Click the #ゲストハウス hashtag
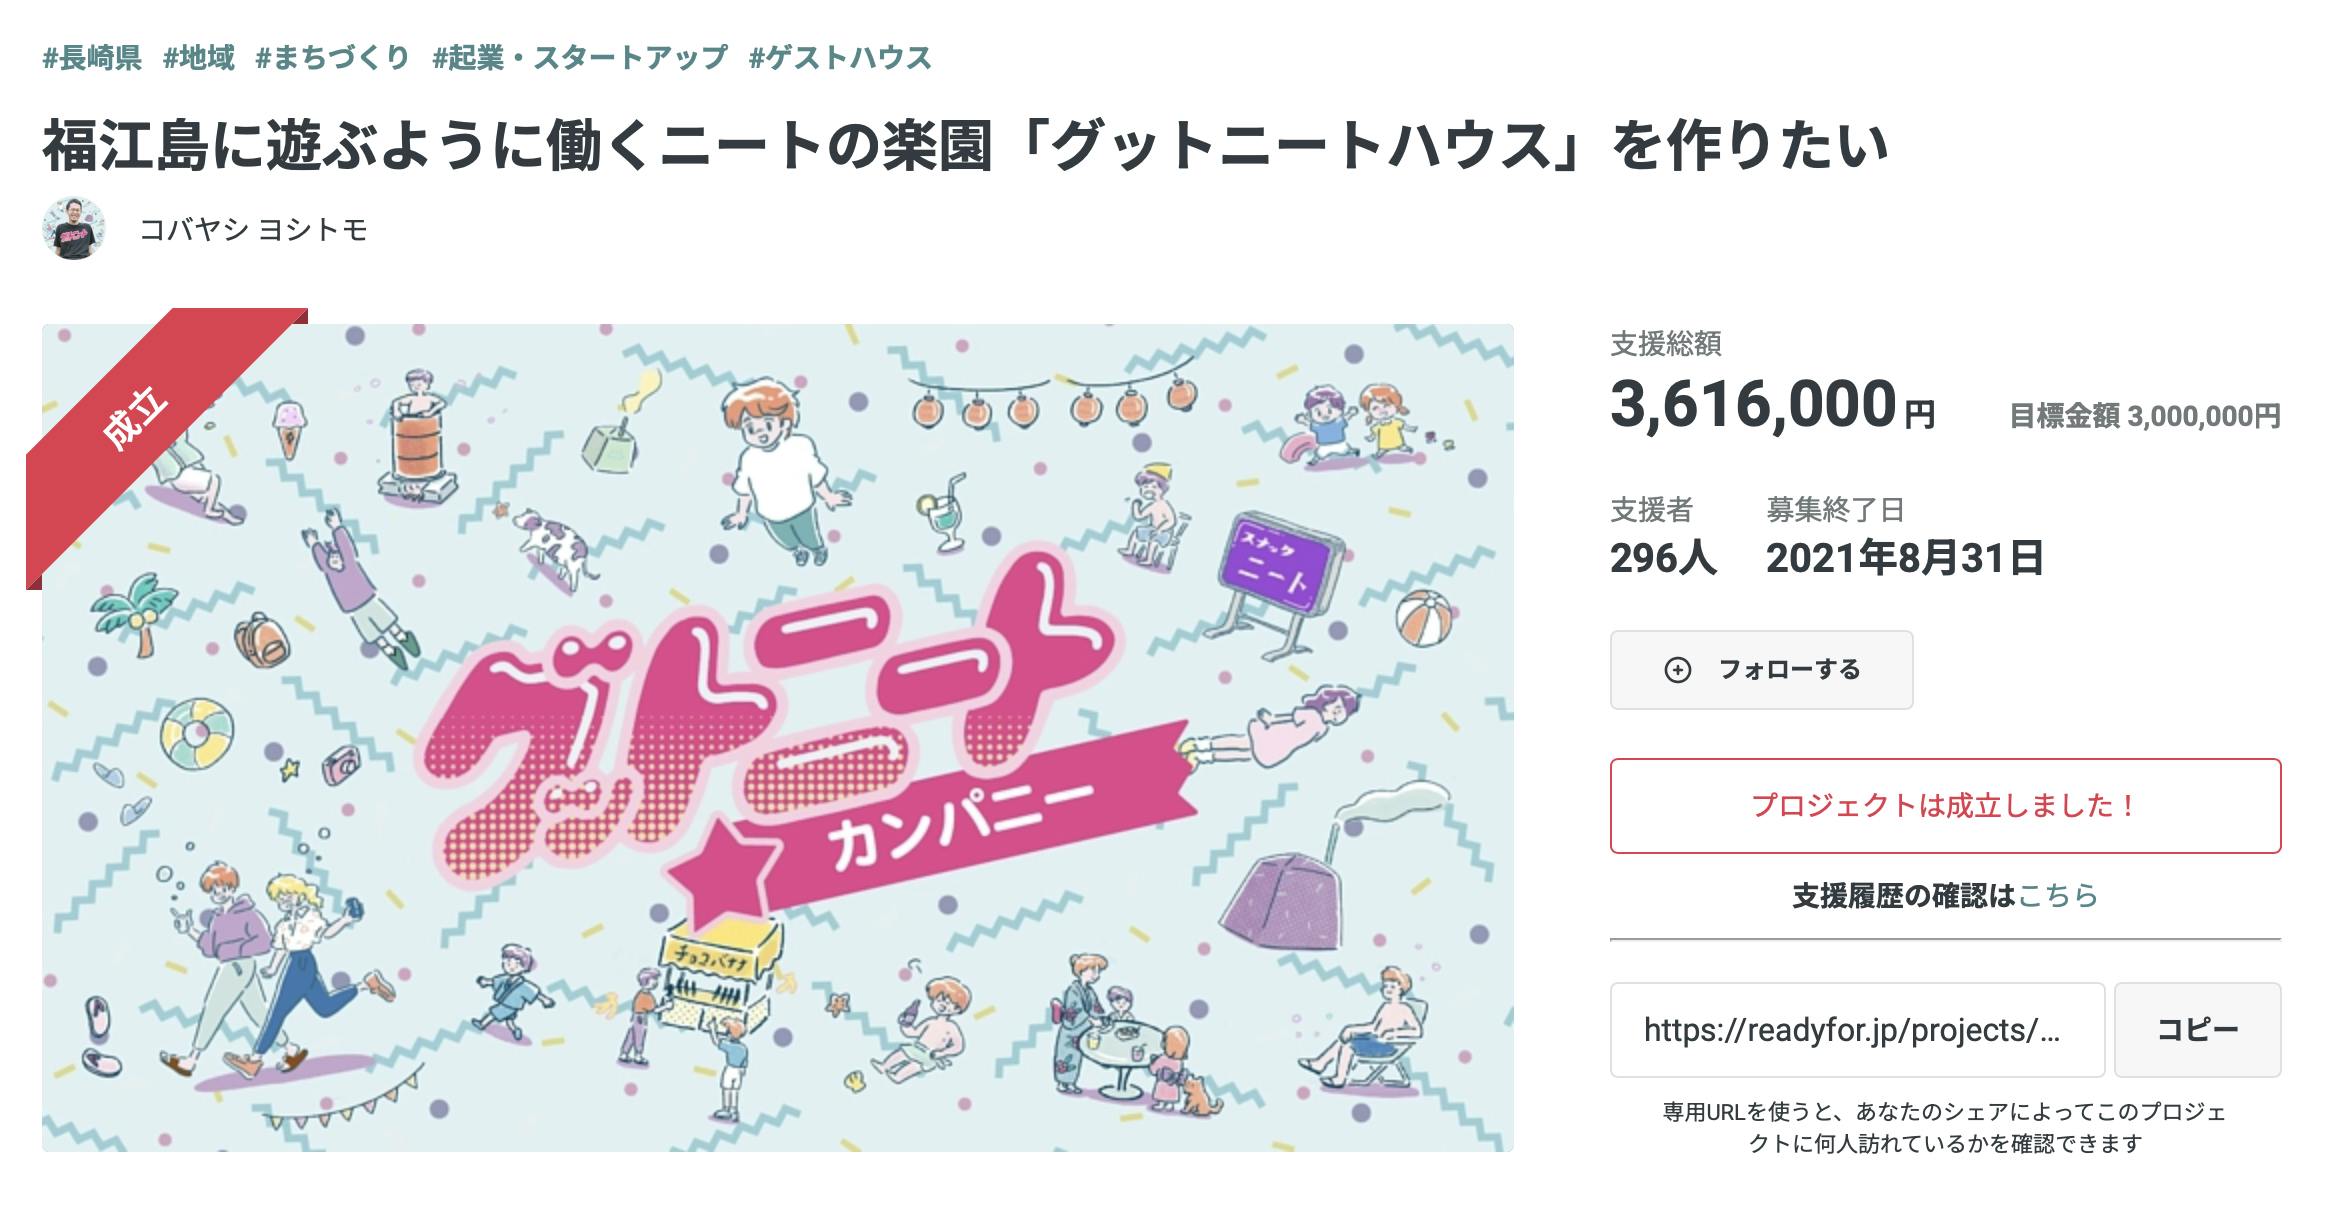The image size is (2330, 1212). 840,58
